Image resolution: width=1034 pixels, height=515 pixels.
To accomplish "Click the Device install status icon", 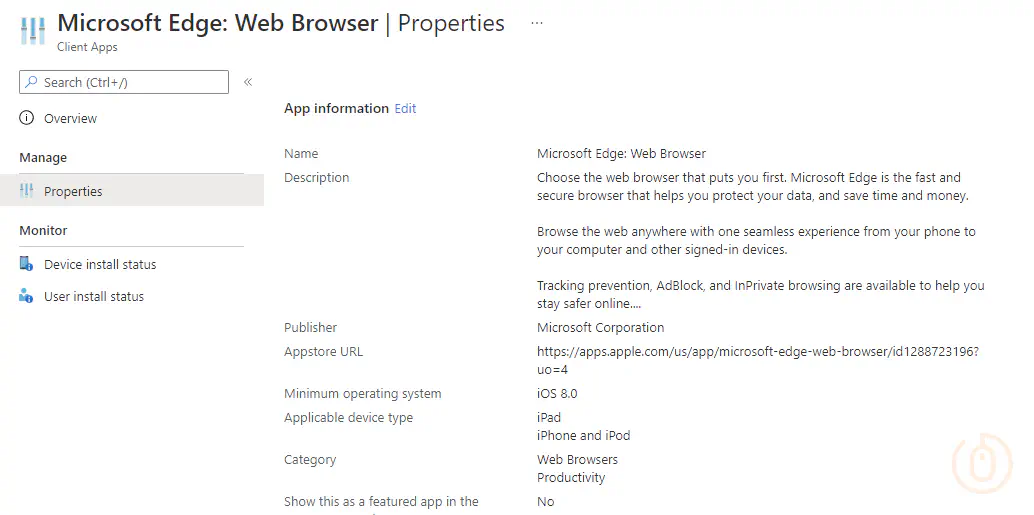I will point(27,264).
